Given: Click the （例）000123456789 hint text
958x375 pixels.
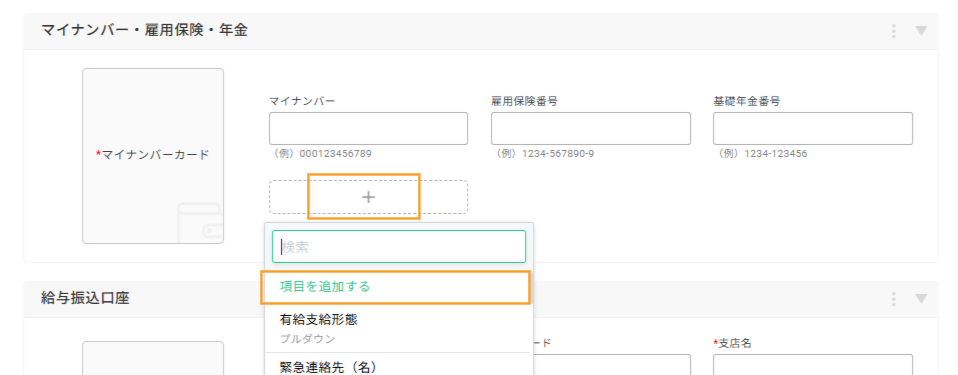Looking at the screenshot, I should click(320, 154).
